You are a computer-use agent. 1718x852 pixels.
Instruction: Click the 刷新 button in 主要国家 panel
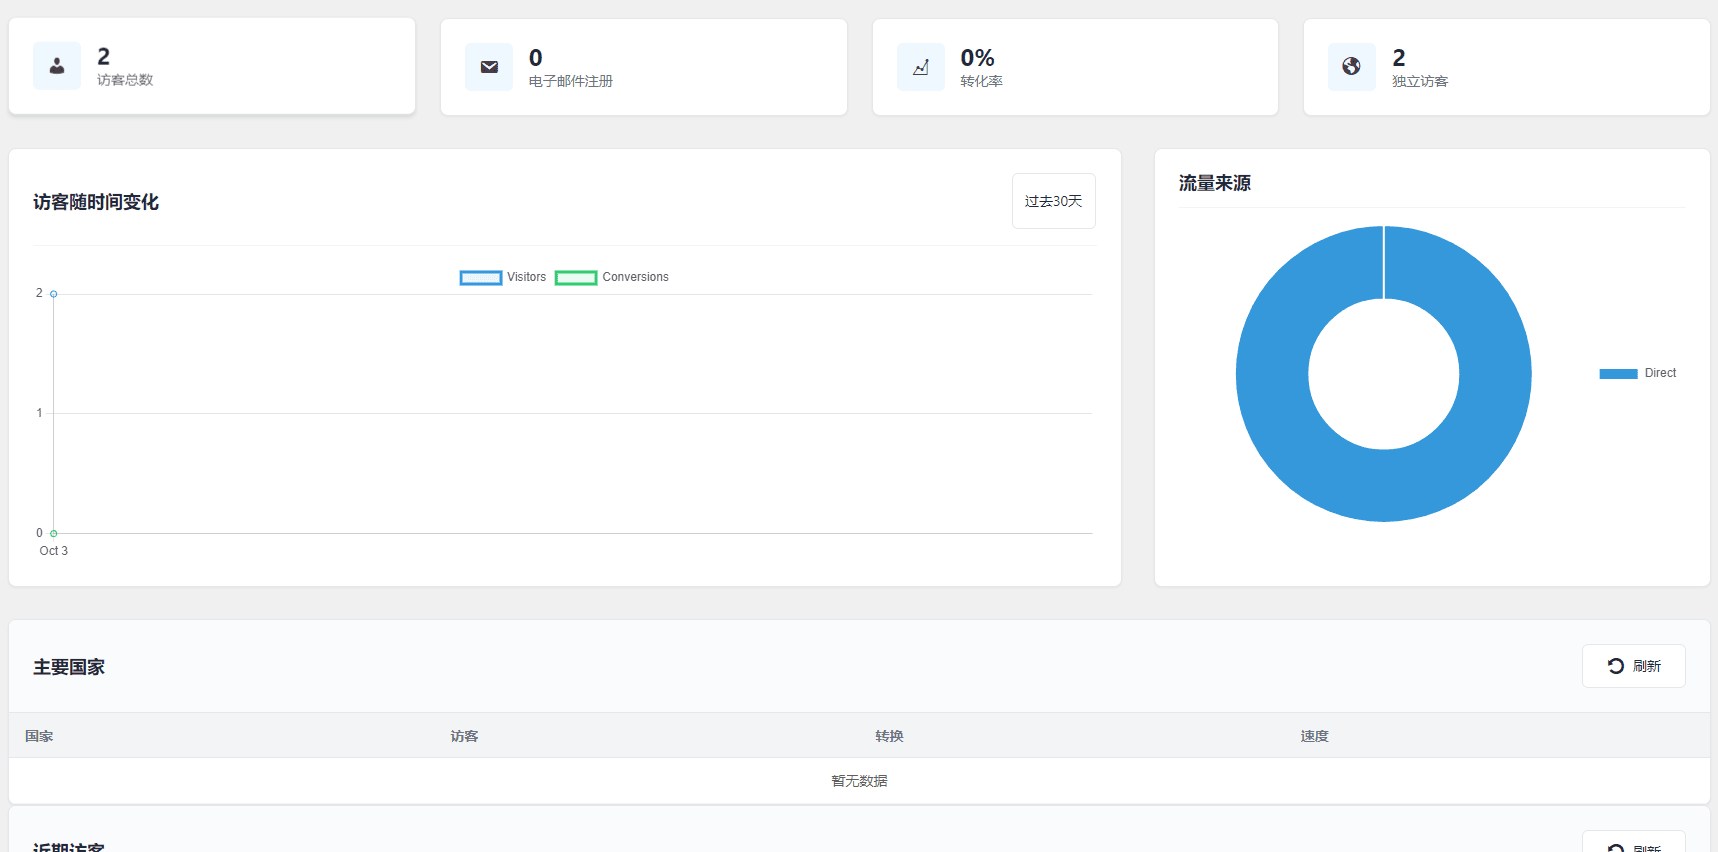click(x=1634, y=666)
